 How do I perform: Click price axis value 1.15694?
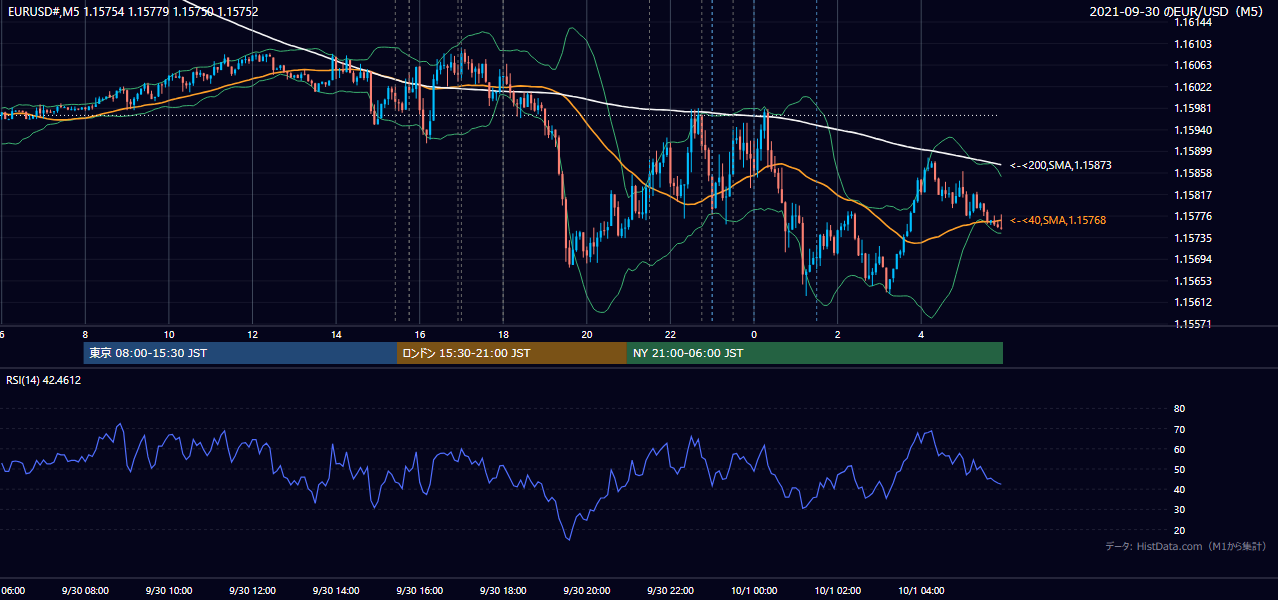point(1193,259)
